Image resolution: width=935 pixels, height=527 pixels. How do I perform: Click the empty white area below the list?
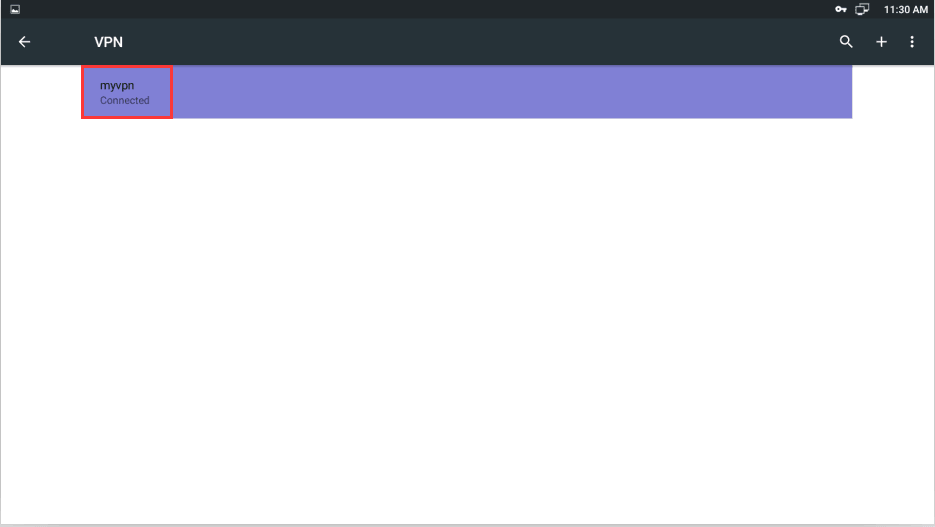(x=468, y=322)
